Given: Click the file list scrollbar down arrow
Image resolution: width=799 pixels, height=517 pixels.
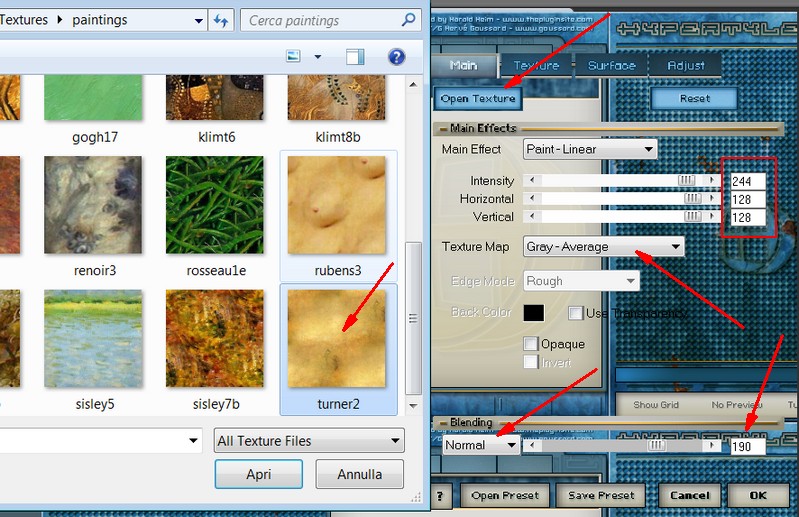Looking at the screenshot, I should [x=413, y=406].
